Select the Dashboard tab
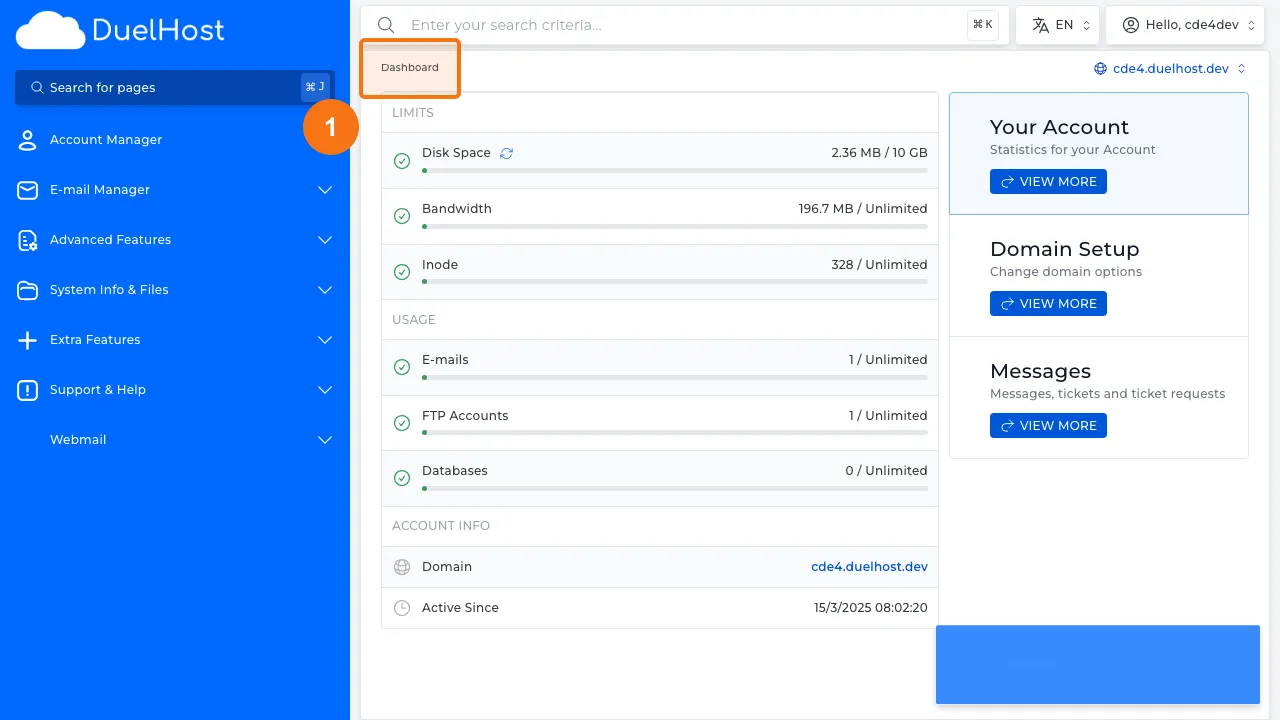The image size is (1280, 720). tap(409, 67)
